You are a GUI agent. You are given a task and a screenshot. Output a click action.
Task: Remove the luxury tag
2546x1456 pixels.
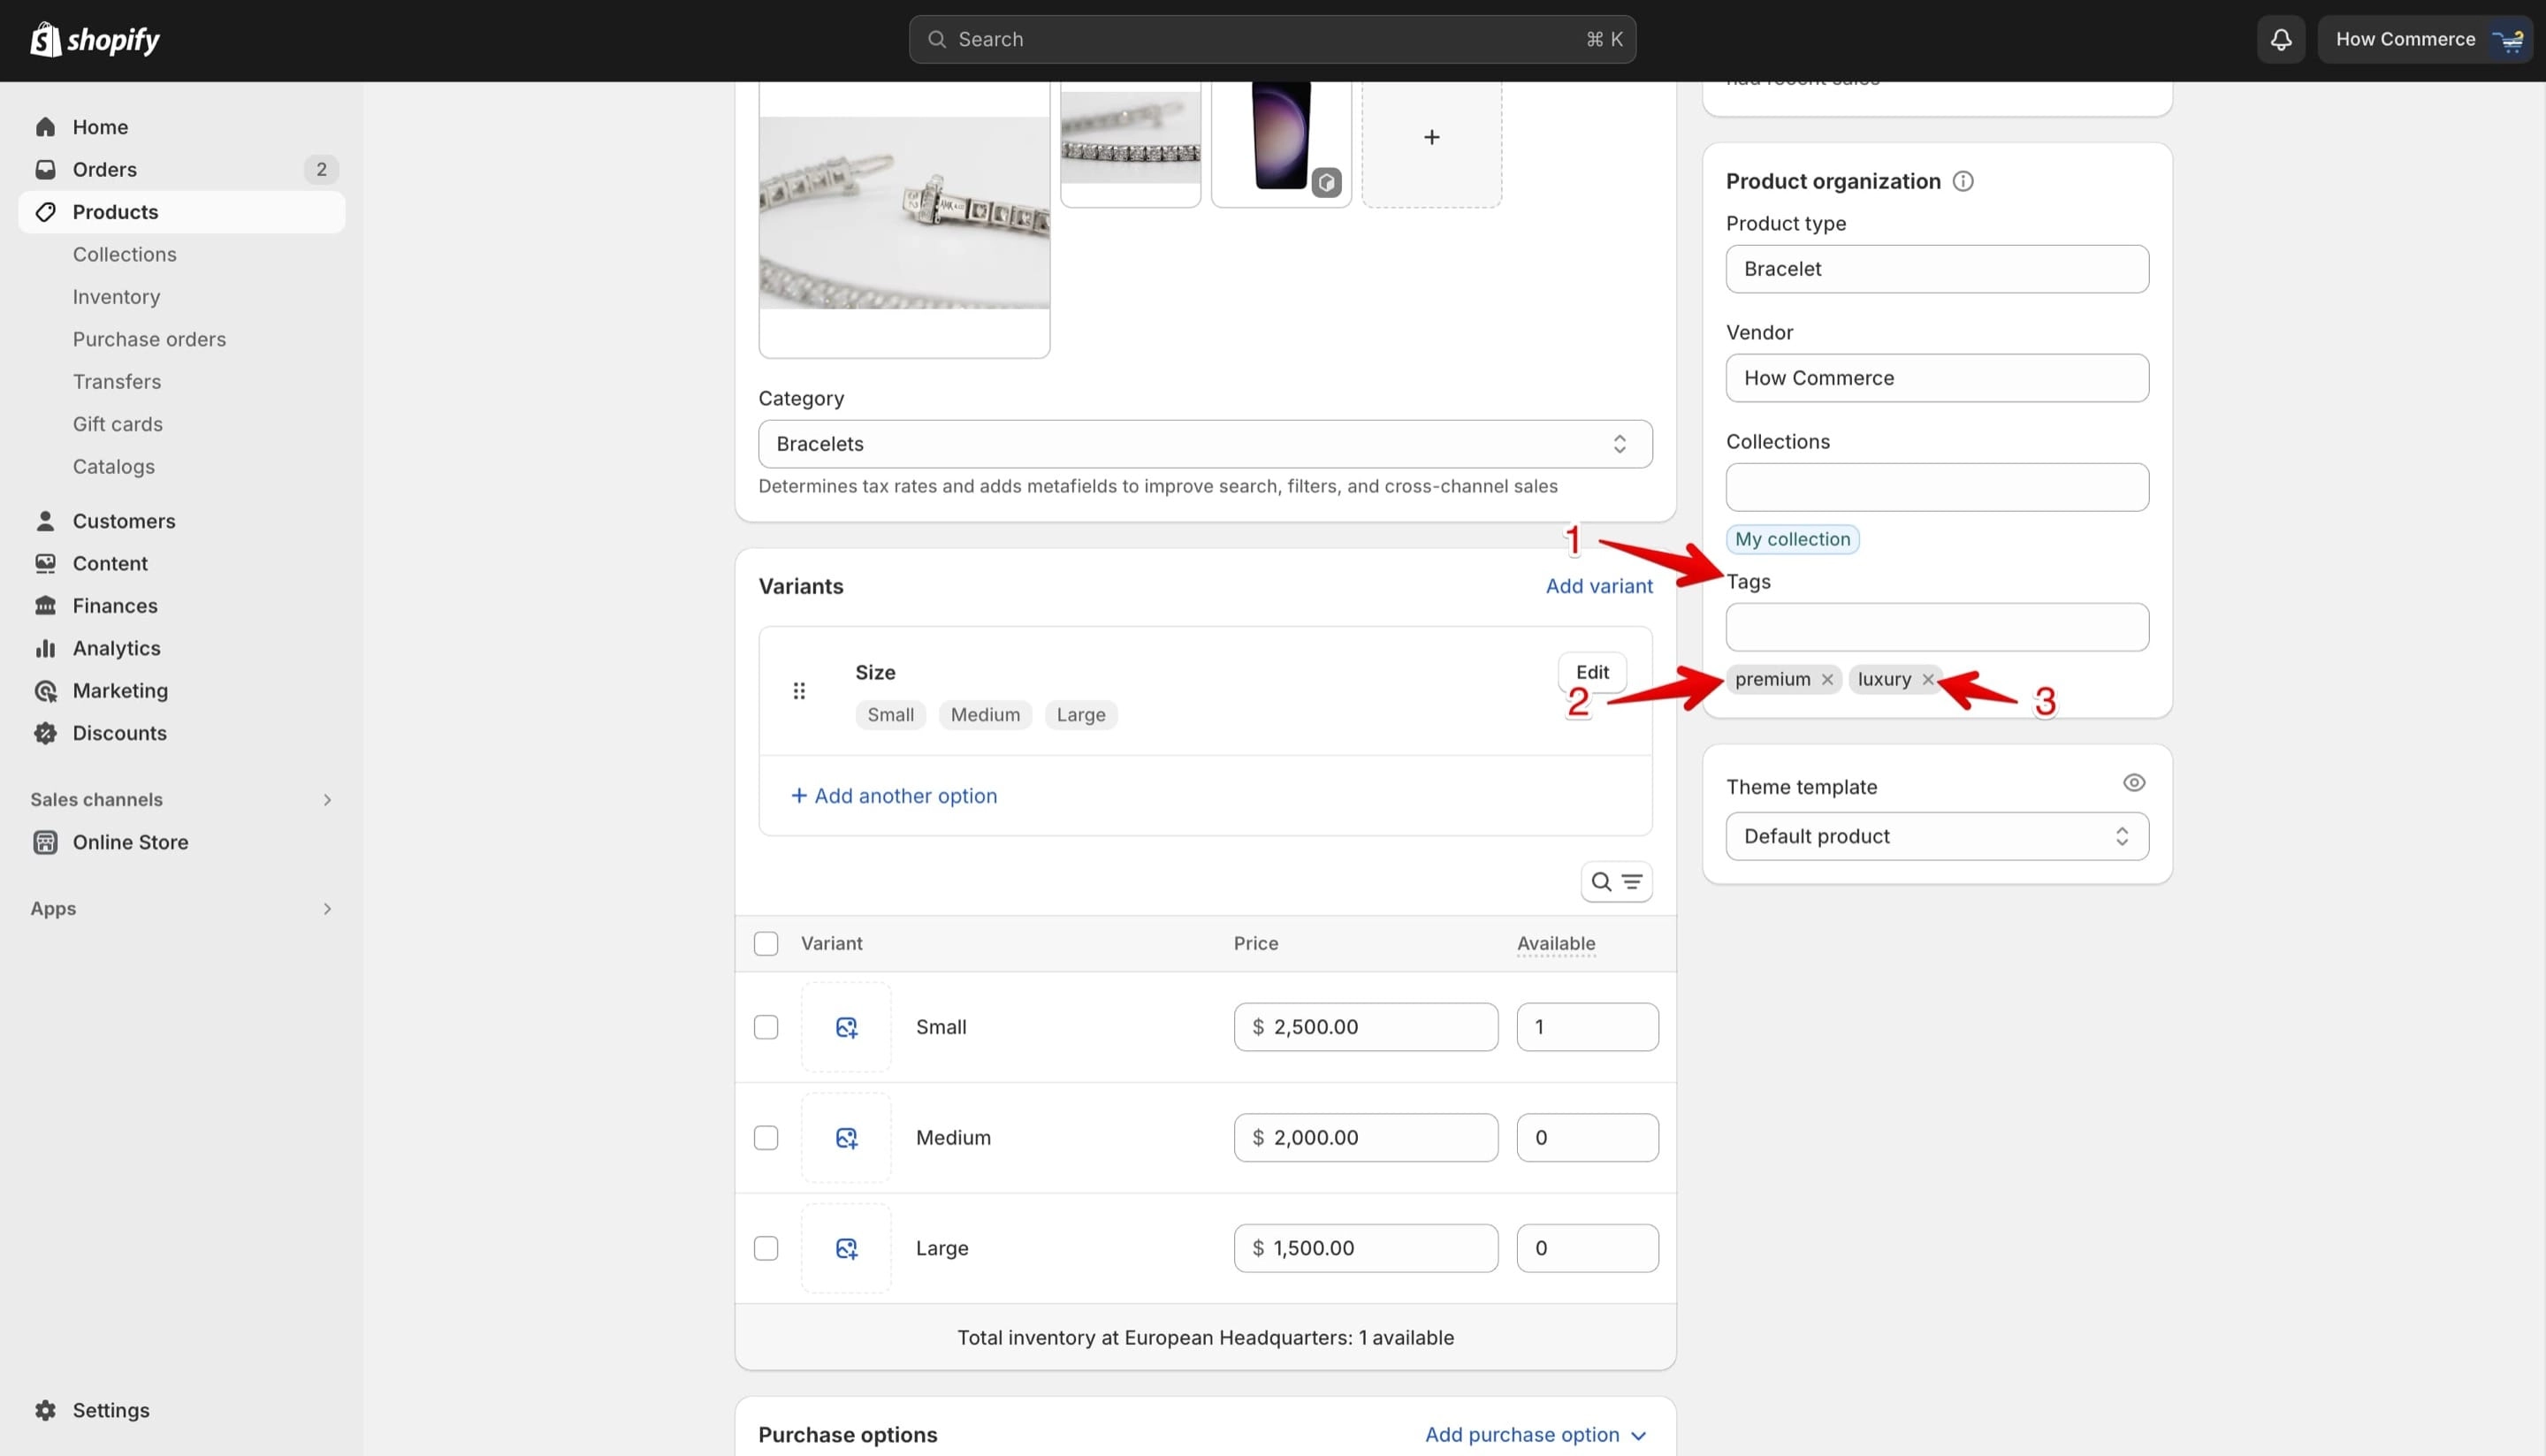click(x=1927, y=679)
